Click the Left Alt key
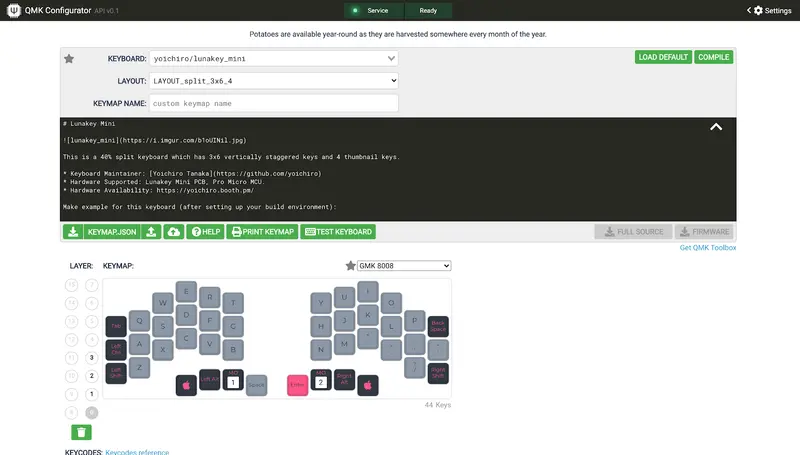The image size is (800, 455). click(x=210, y=380)
